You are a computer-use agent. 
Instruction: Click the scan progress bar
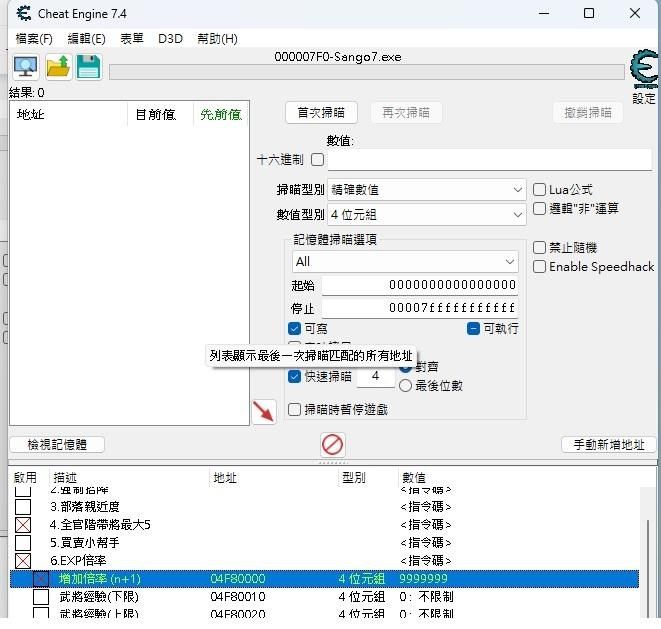366,72
